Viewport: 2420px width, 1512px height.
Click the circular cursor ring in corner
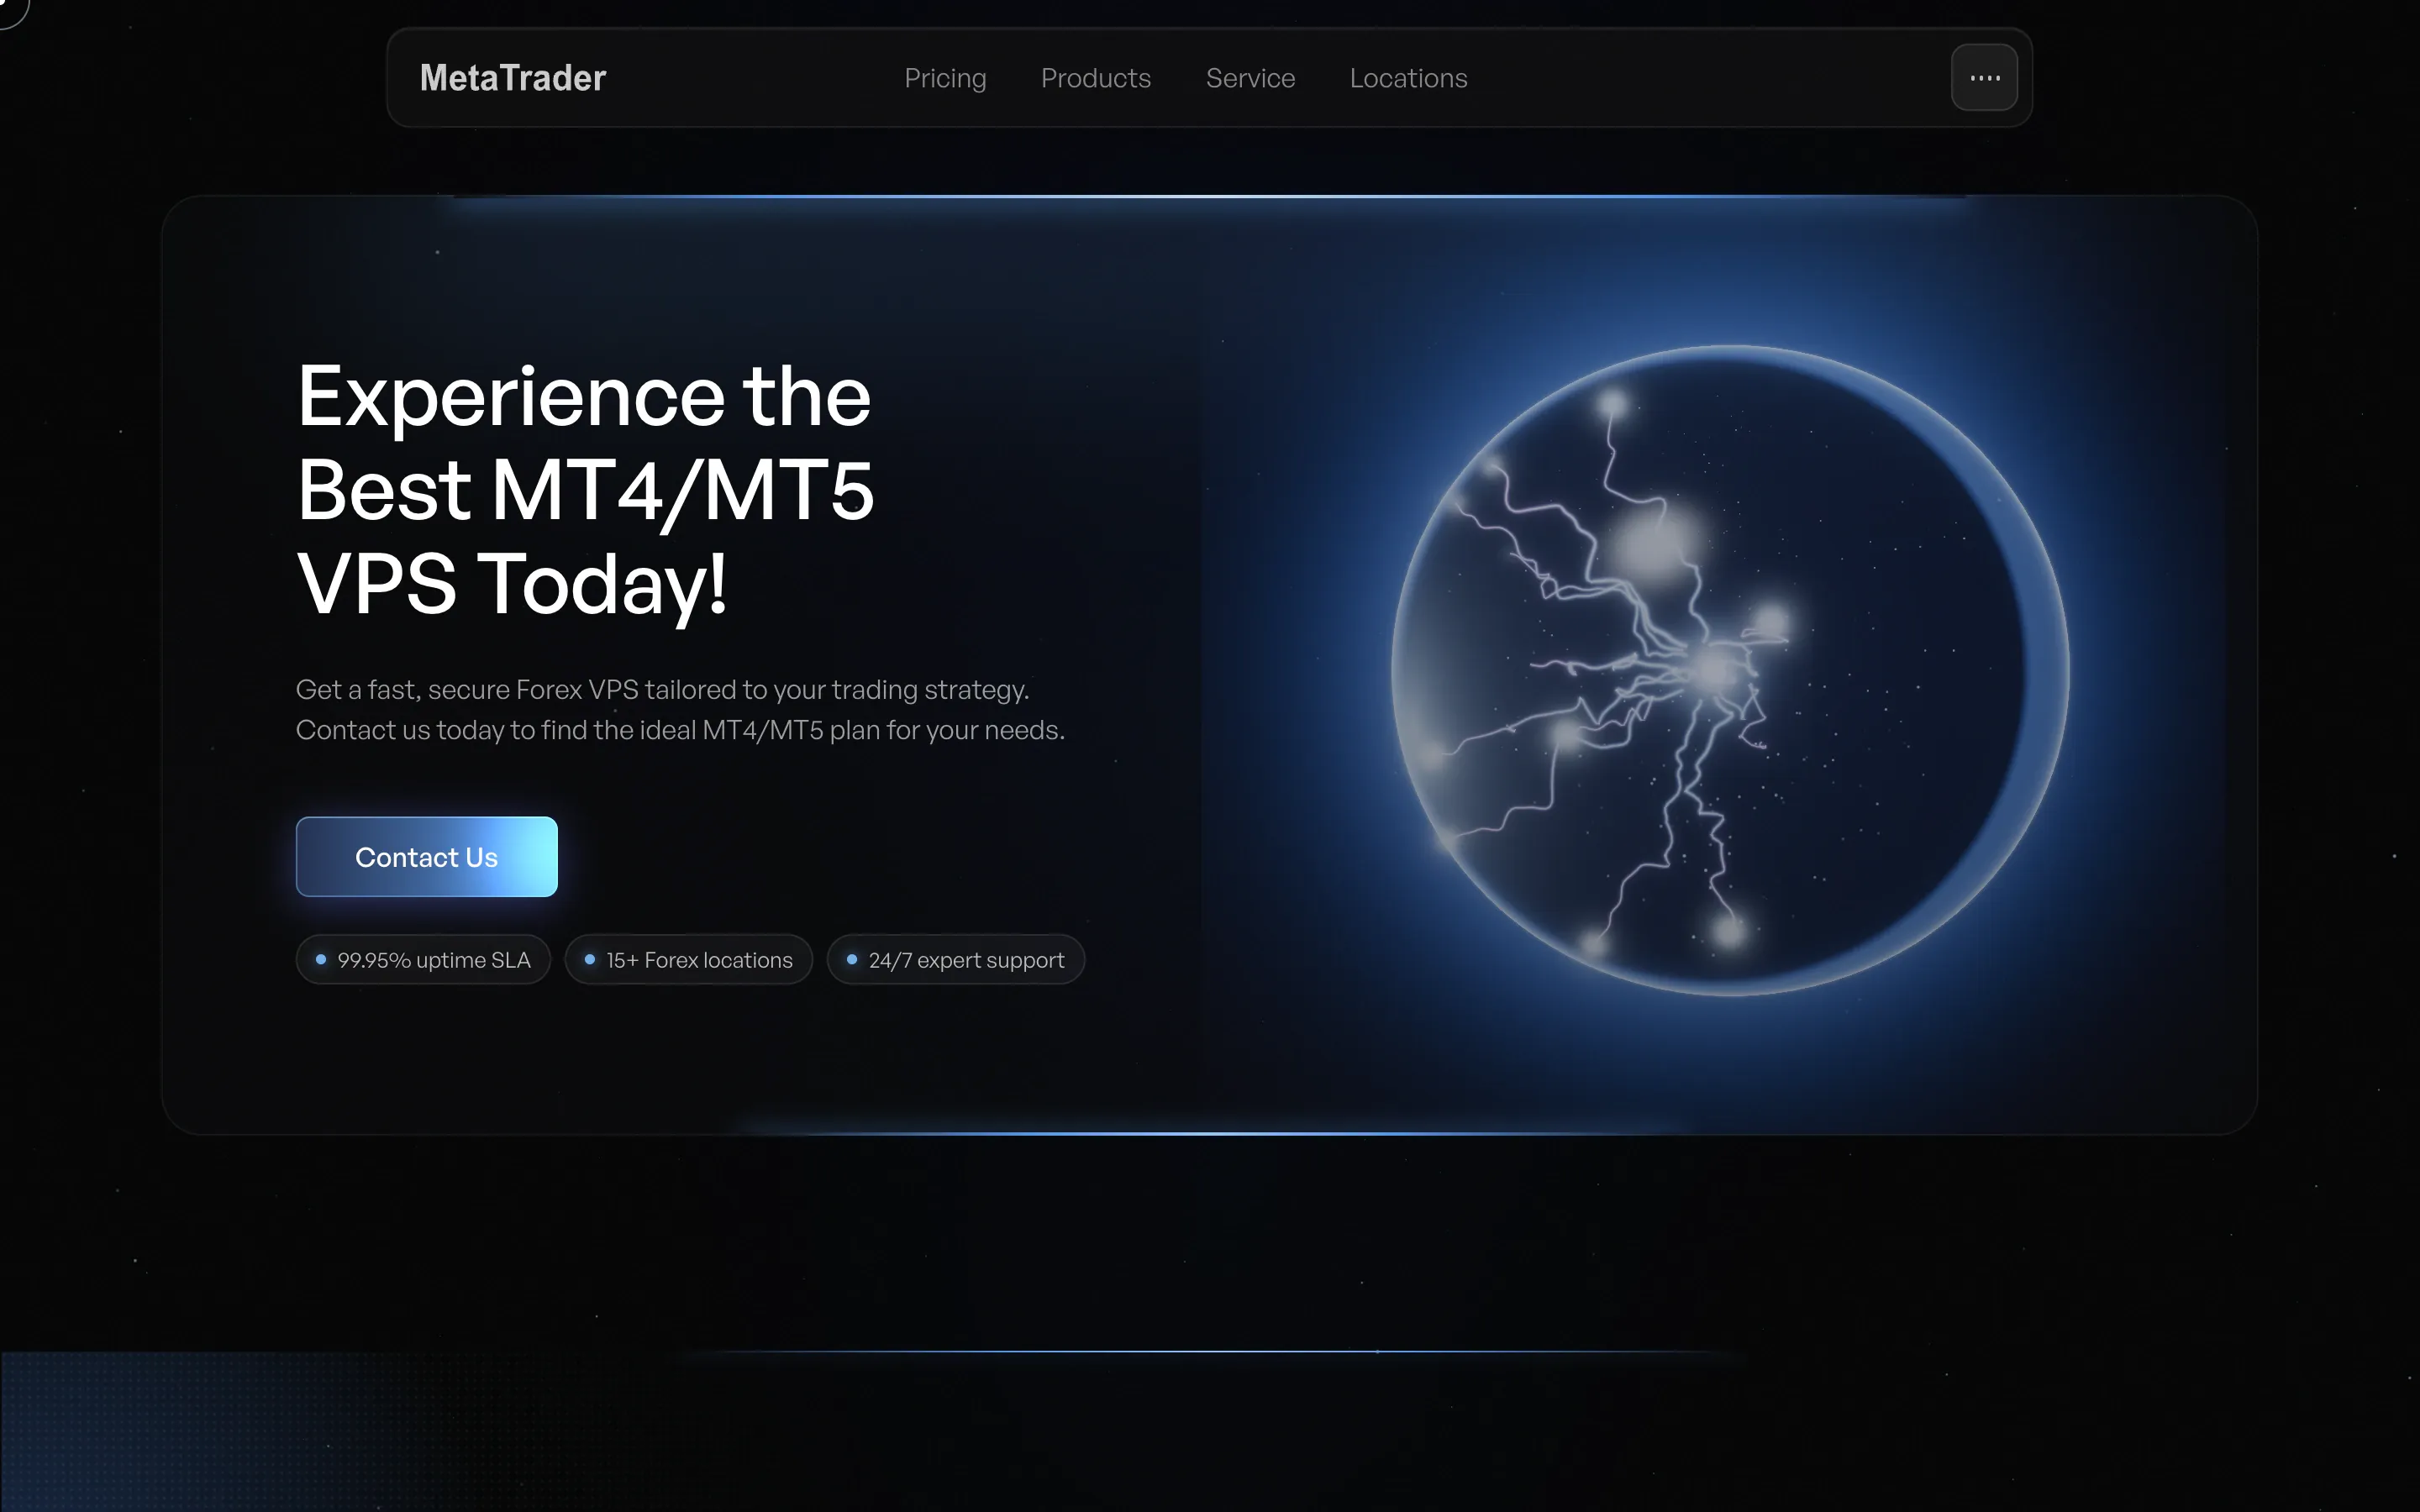click(10, 10)
